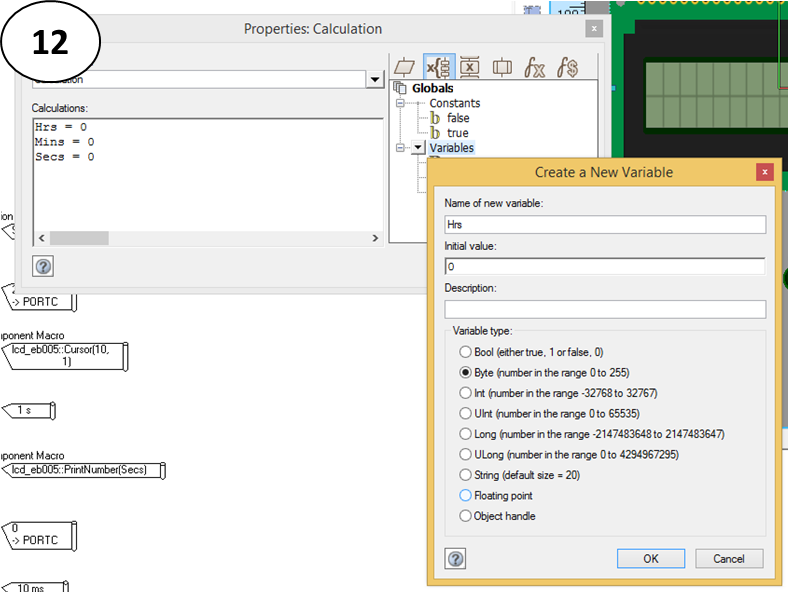Click the calculations horizontal scrollbar thumb
788x592 pixels.
[x=79, y=238]
